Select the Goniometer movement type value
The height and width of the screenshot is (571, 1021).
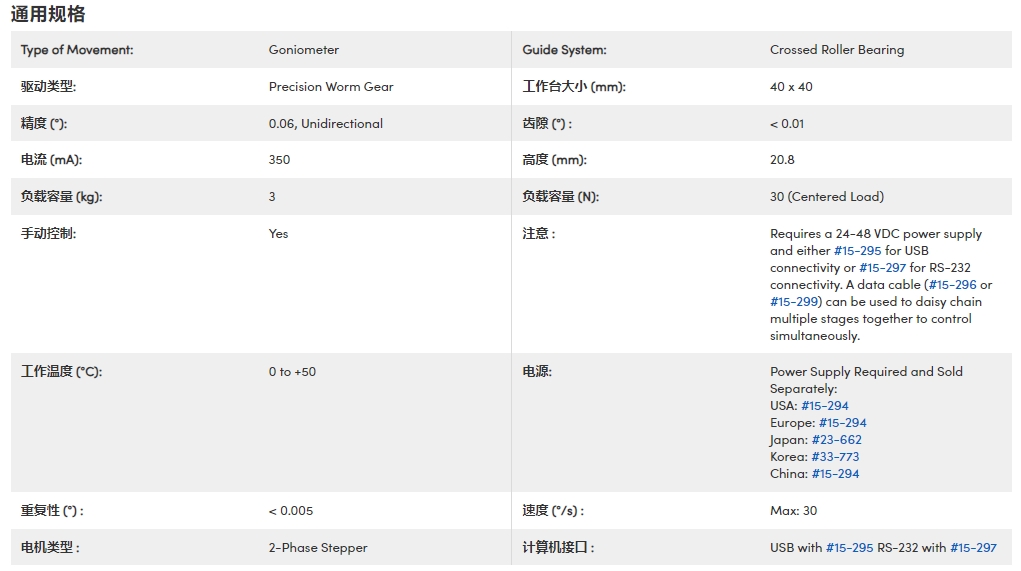pyautogui.click(x=303, y=49)
